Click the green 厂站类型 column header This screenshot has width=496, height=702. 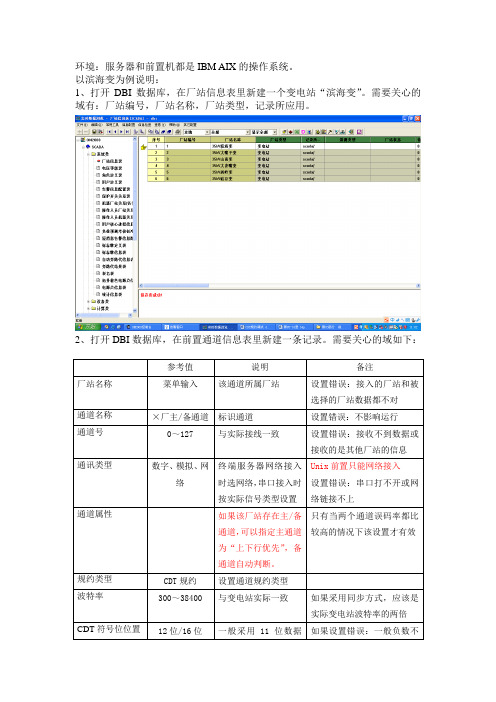pyautogui.click(x=278, y=139)
